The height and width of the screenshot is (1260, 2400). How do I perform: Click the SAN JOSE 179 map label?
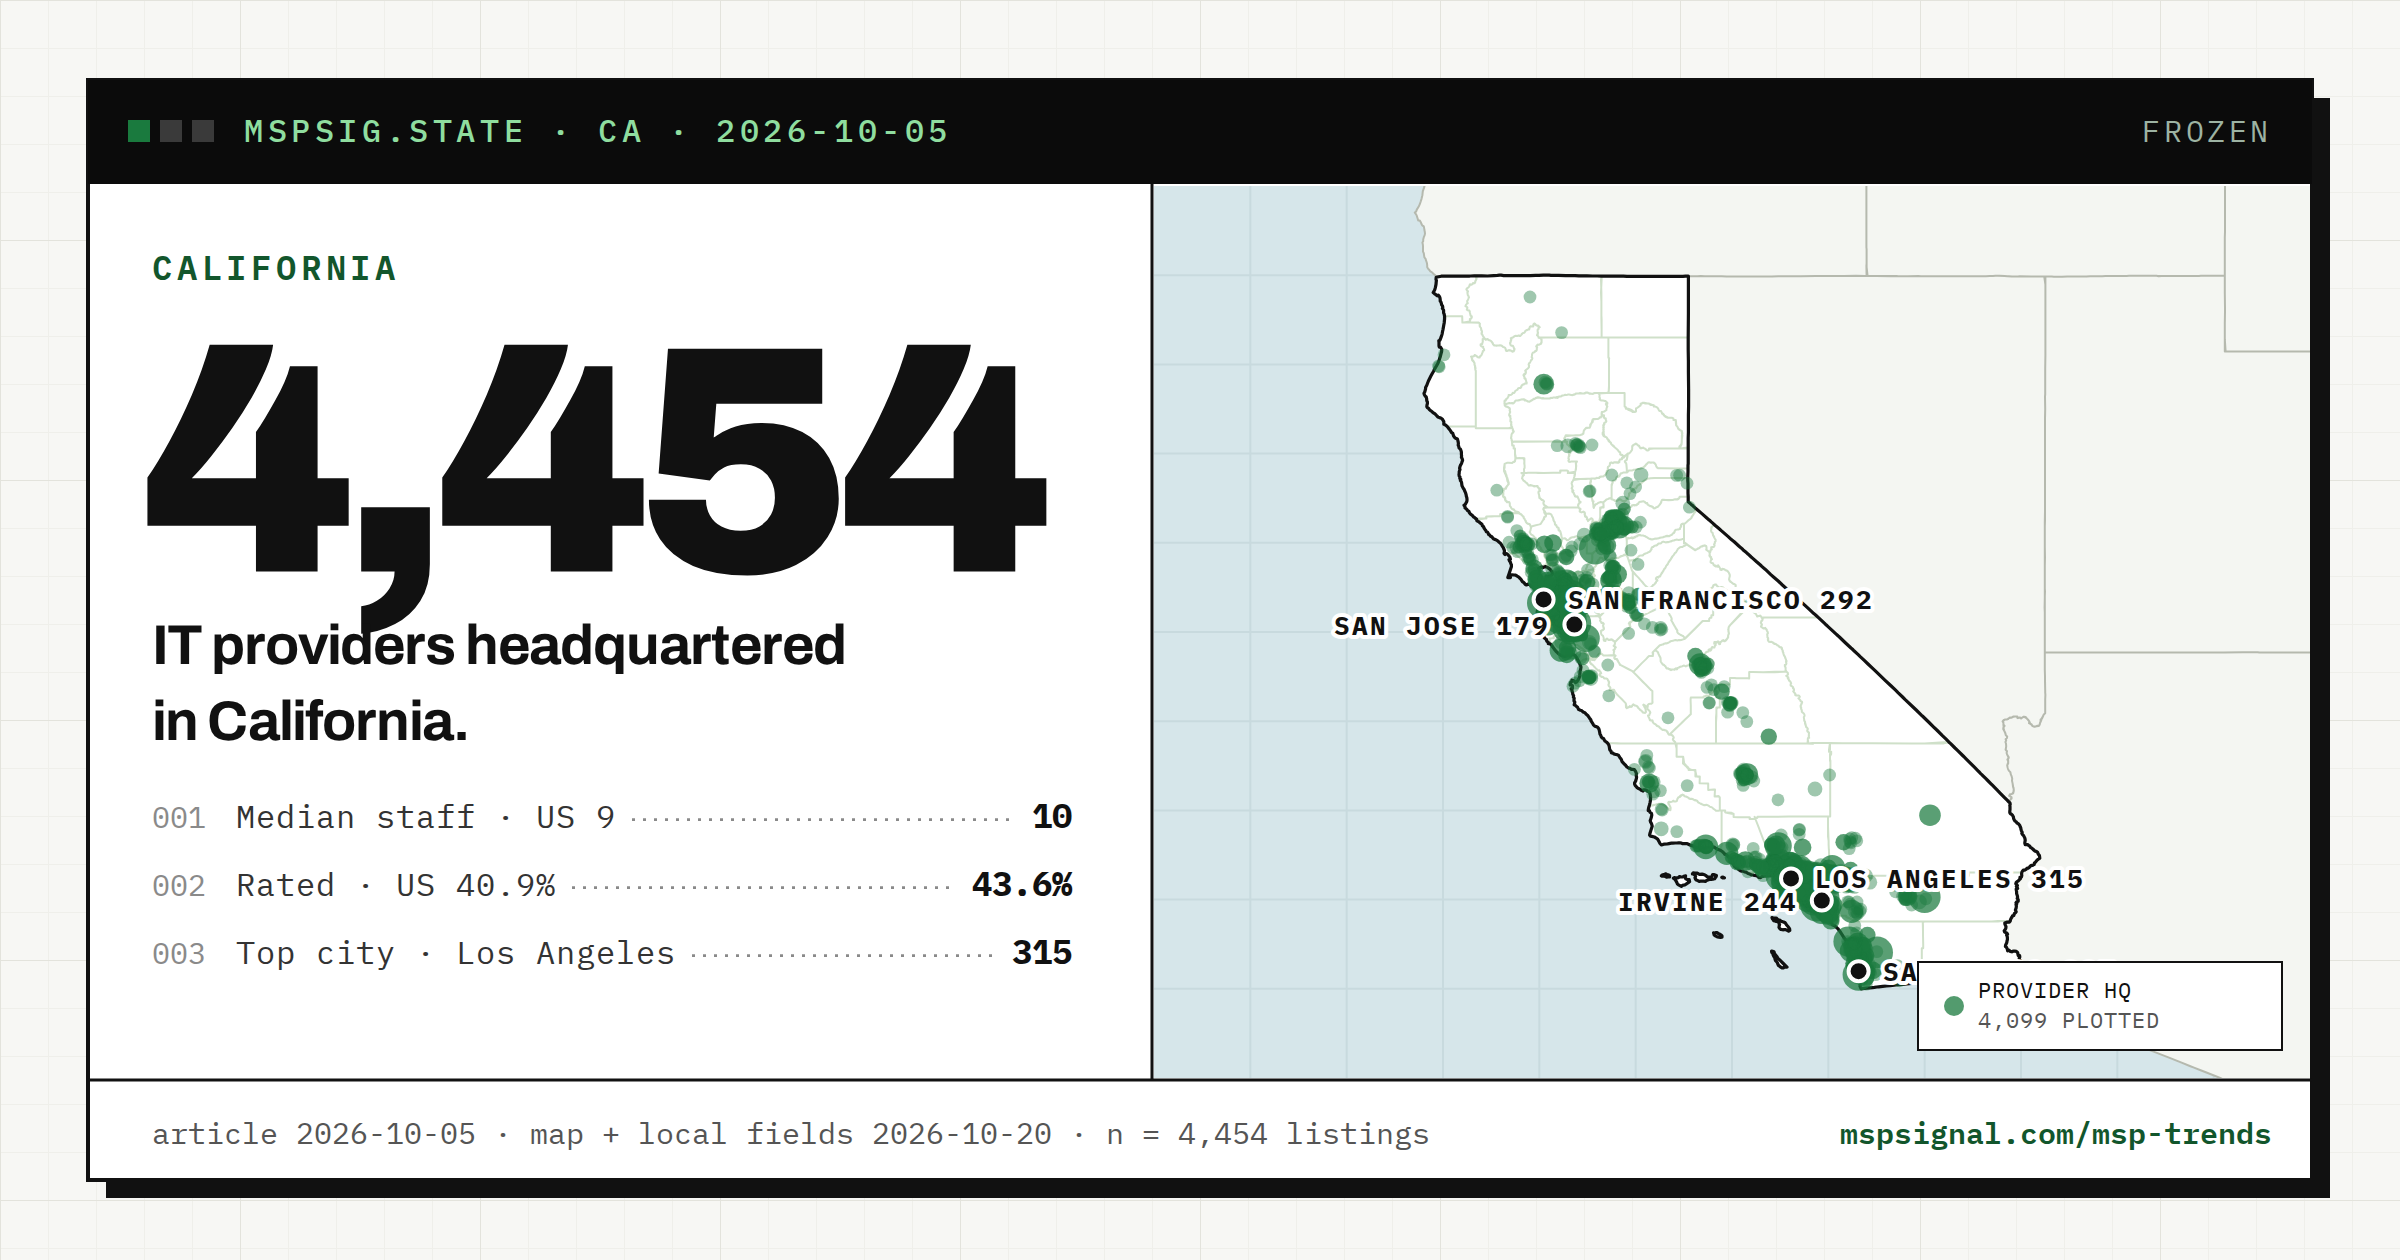point(1441,626)
